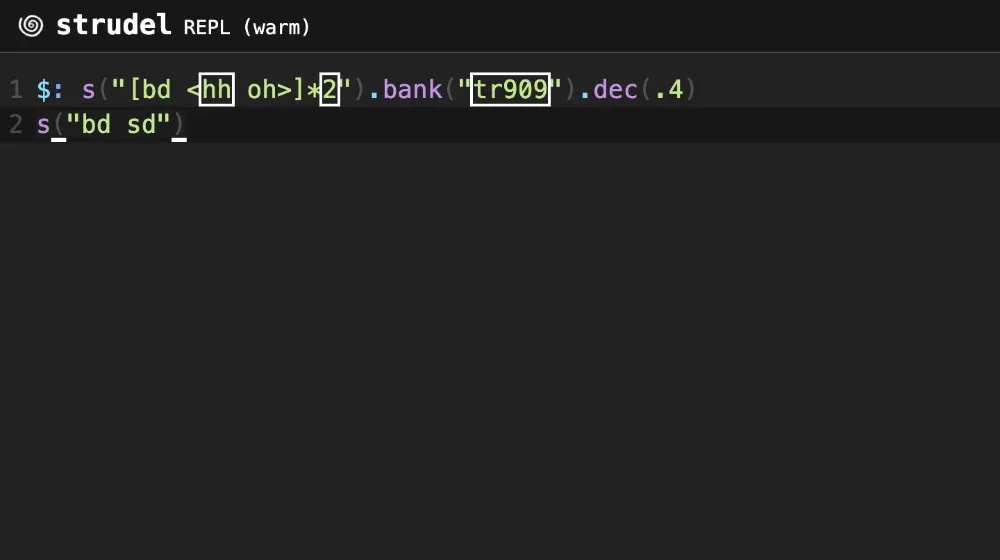Click the "tr909" bank name string
The image size is (1000, 560).
pyautogui.click(x=510, y=89)
